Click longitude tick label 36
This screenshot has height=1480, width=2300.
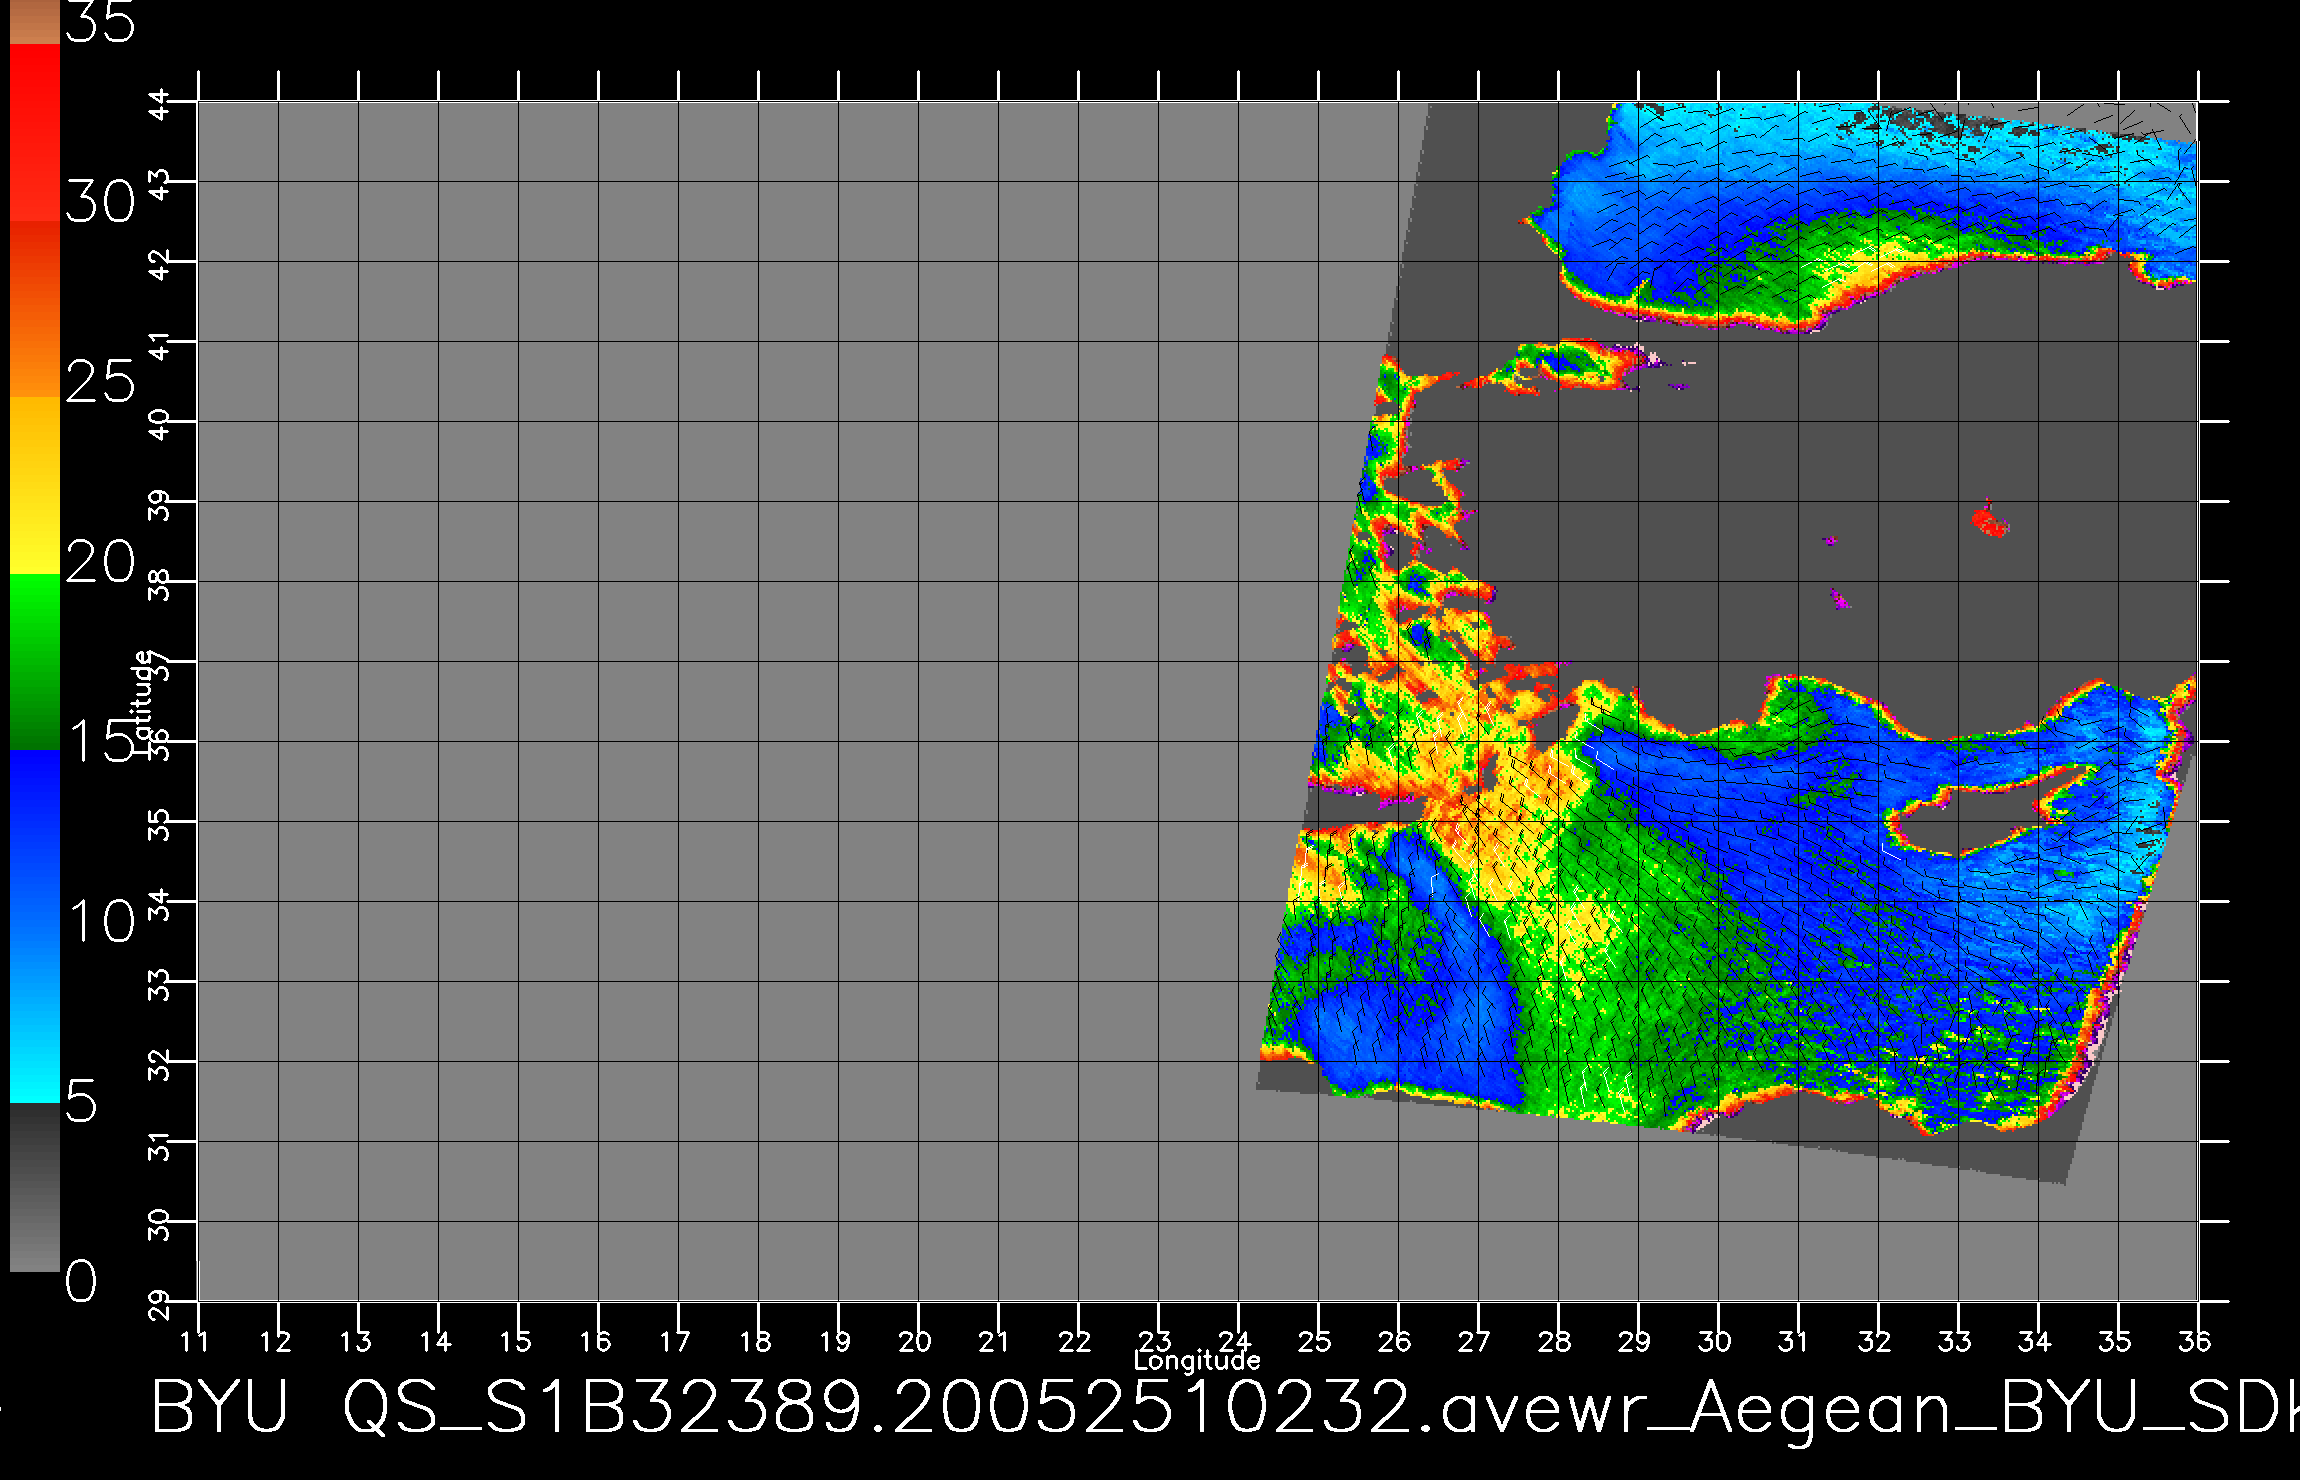(2195, 1342)
